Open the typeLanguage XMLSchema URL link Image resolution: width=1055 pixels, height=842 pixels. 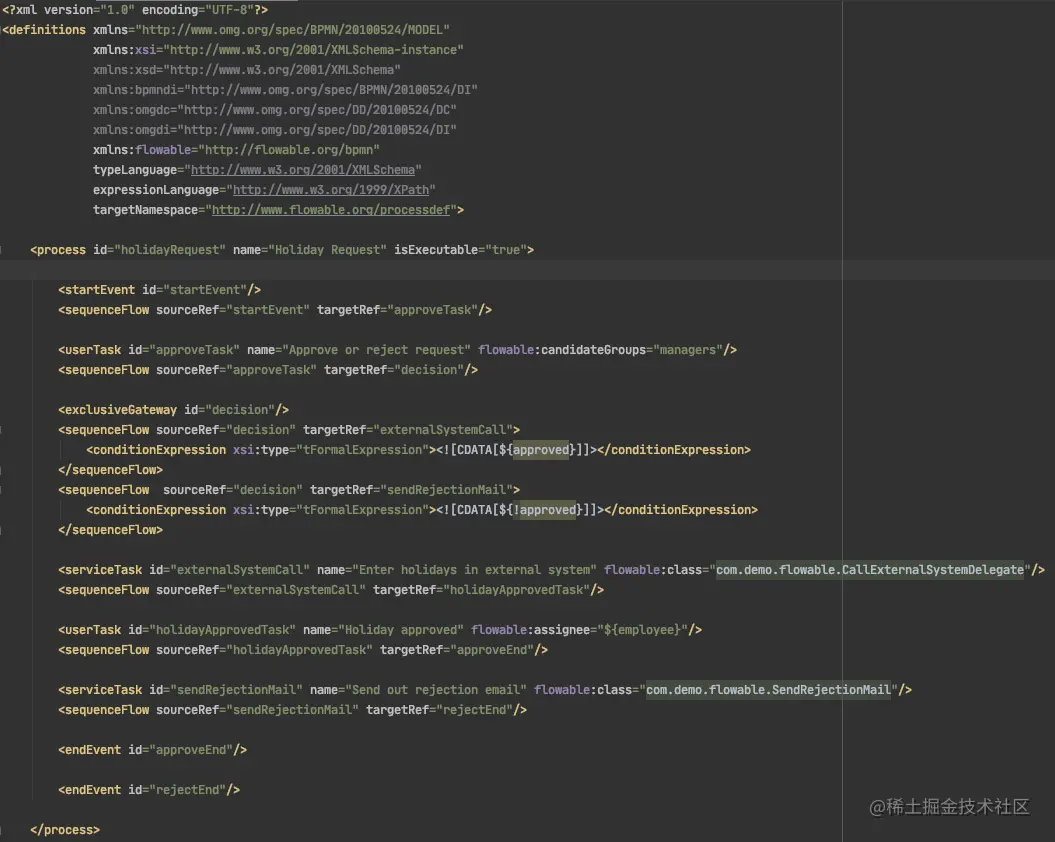click(303, 170)
